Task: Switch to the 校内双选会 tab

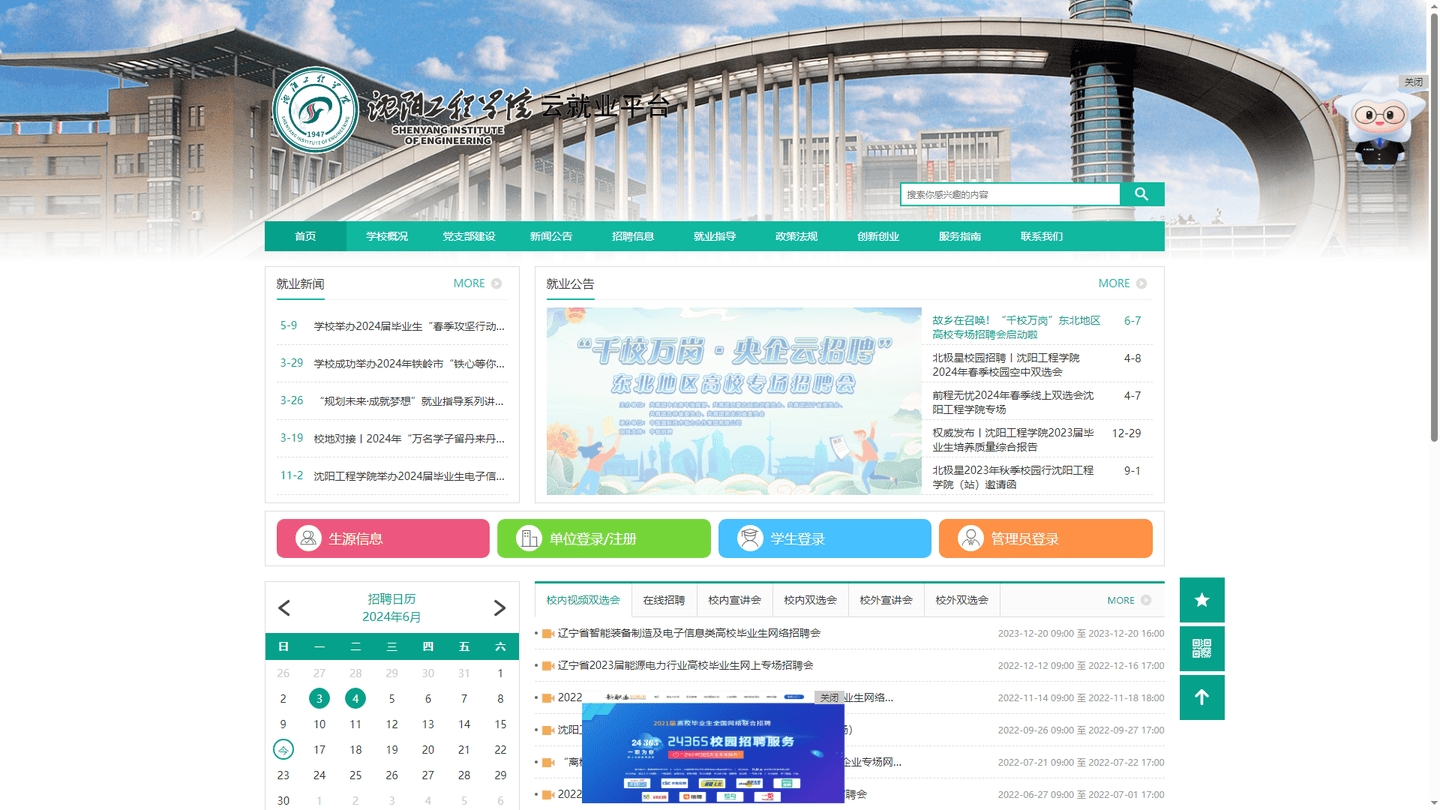Action: (x=810, y=600)
